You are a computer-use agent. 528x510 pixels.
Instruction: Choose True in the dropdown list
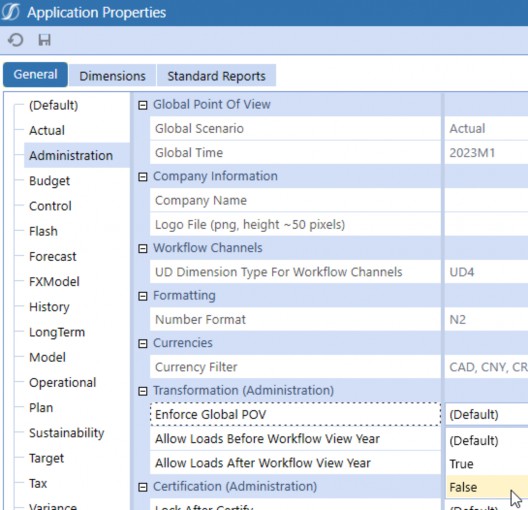click(x=487, y=464)
